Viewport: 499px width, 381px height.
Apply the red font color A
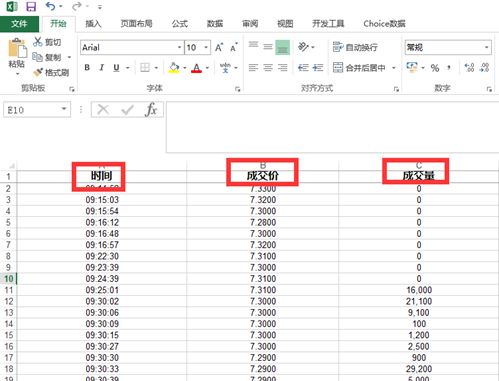(x=197, y=68)
